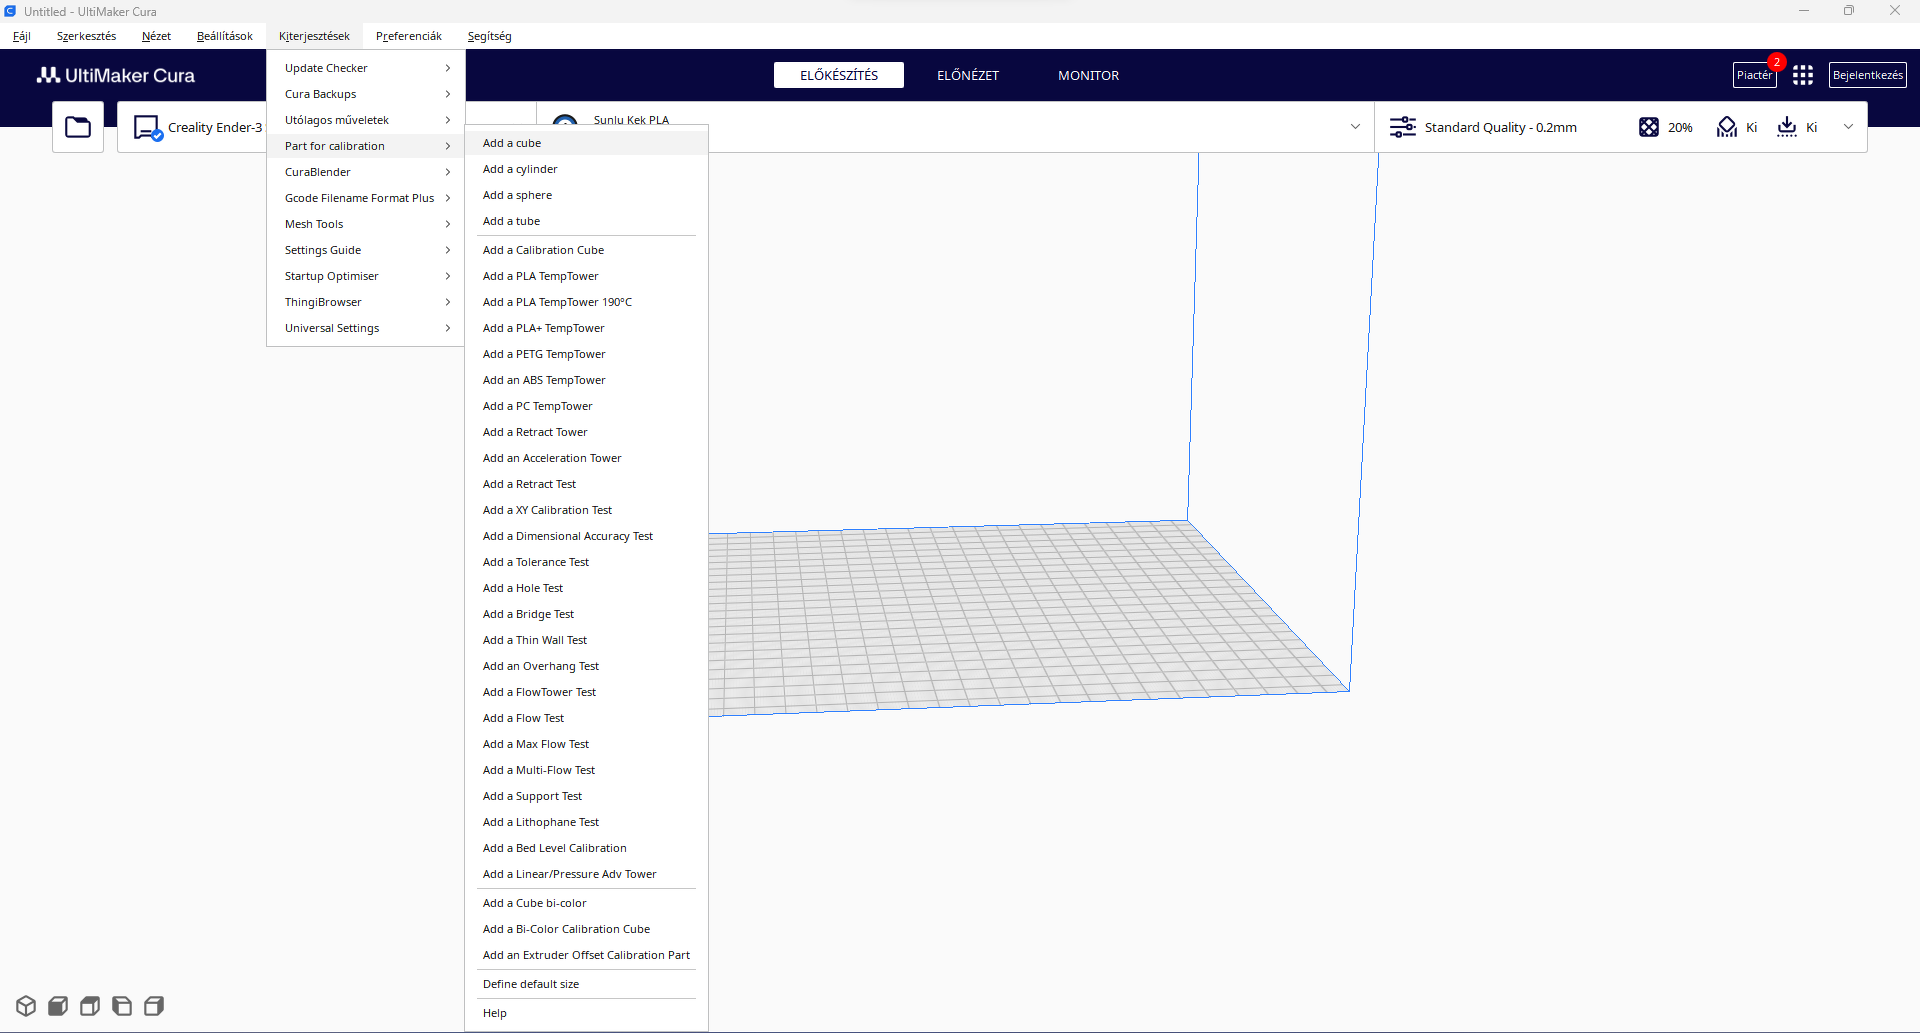Screen dimensions: 1920x1033
Task: Choose Add a Calibration Cube
Action: click(x=587, y=250)
